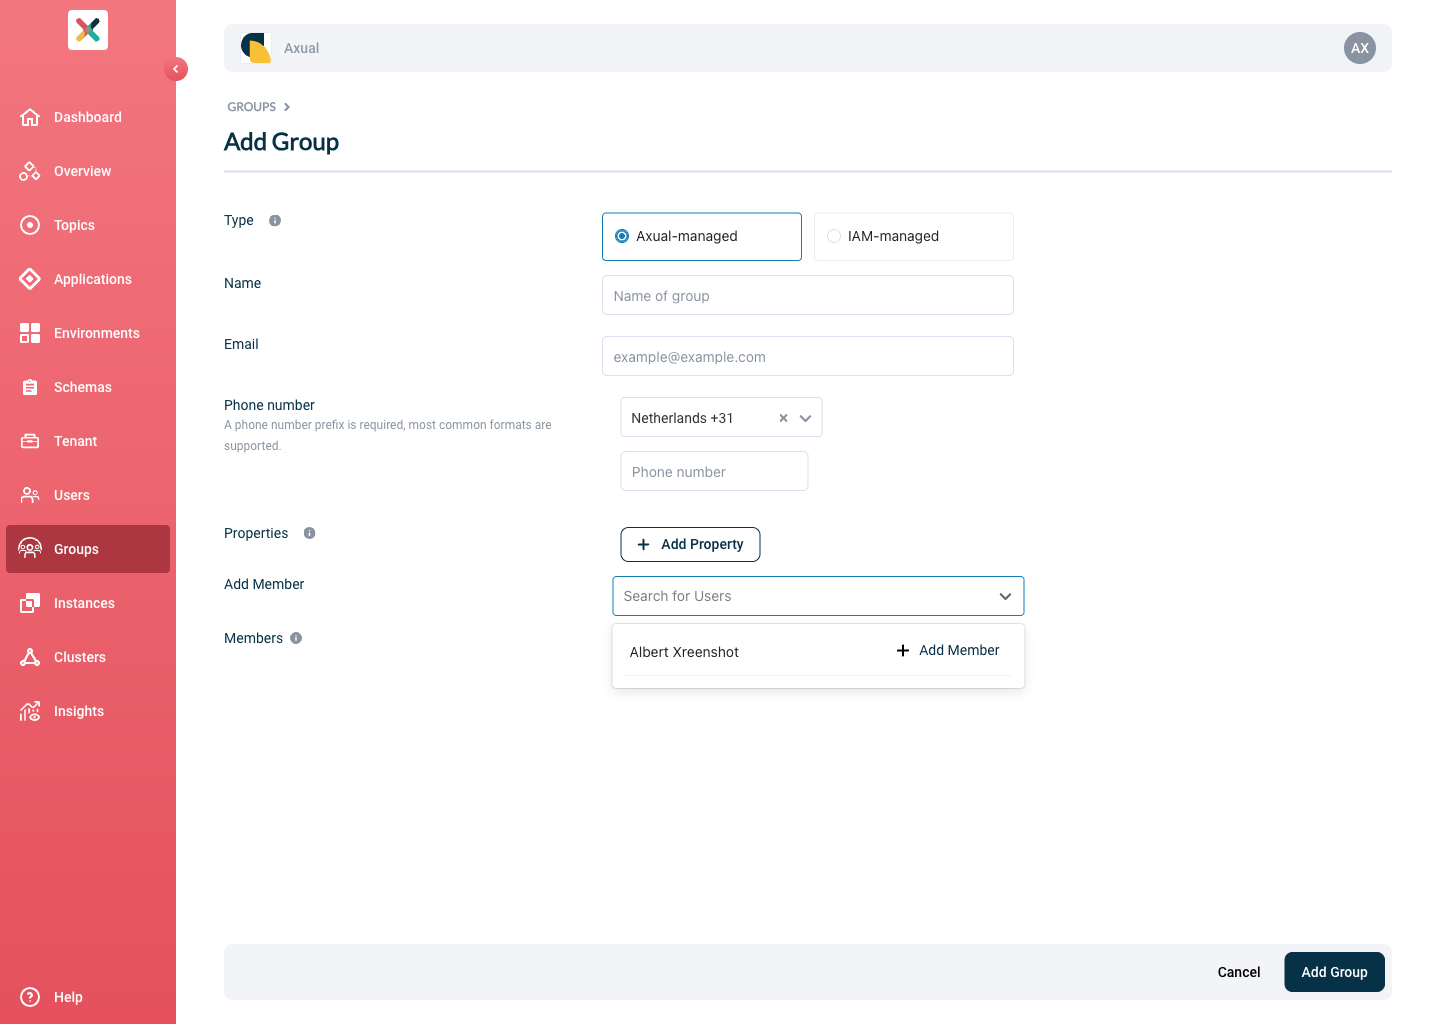1440x1024 pixels.
Task: Focus the Name of group field
Action: coord(808,295)
